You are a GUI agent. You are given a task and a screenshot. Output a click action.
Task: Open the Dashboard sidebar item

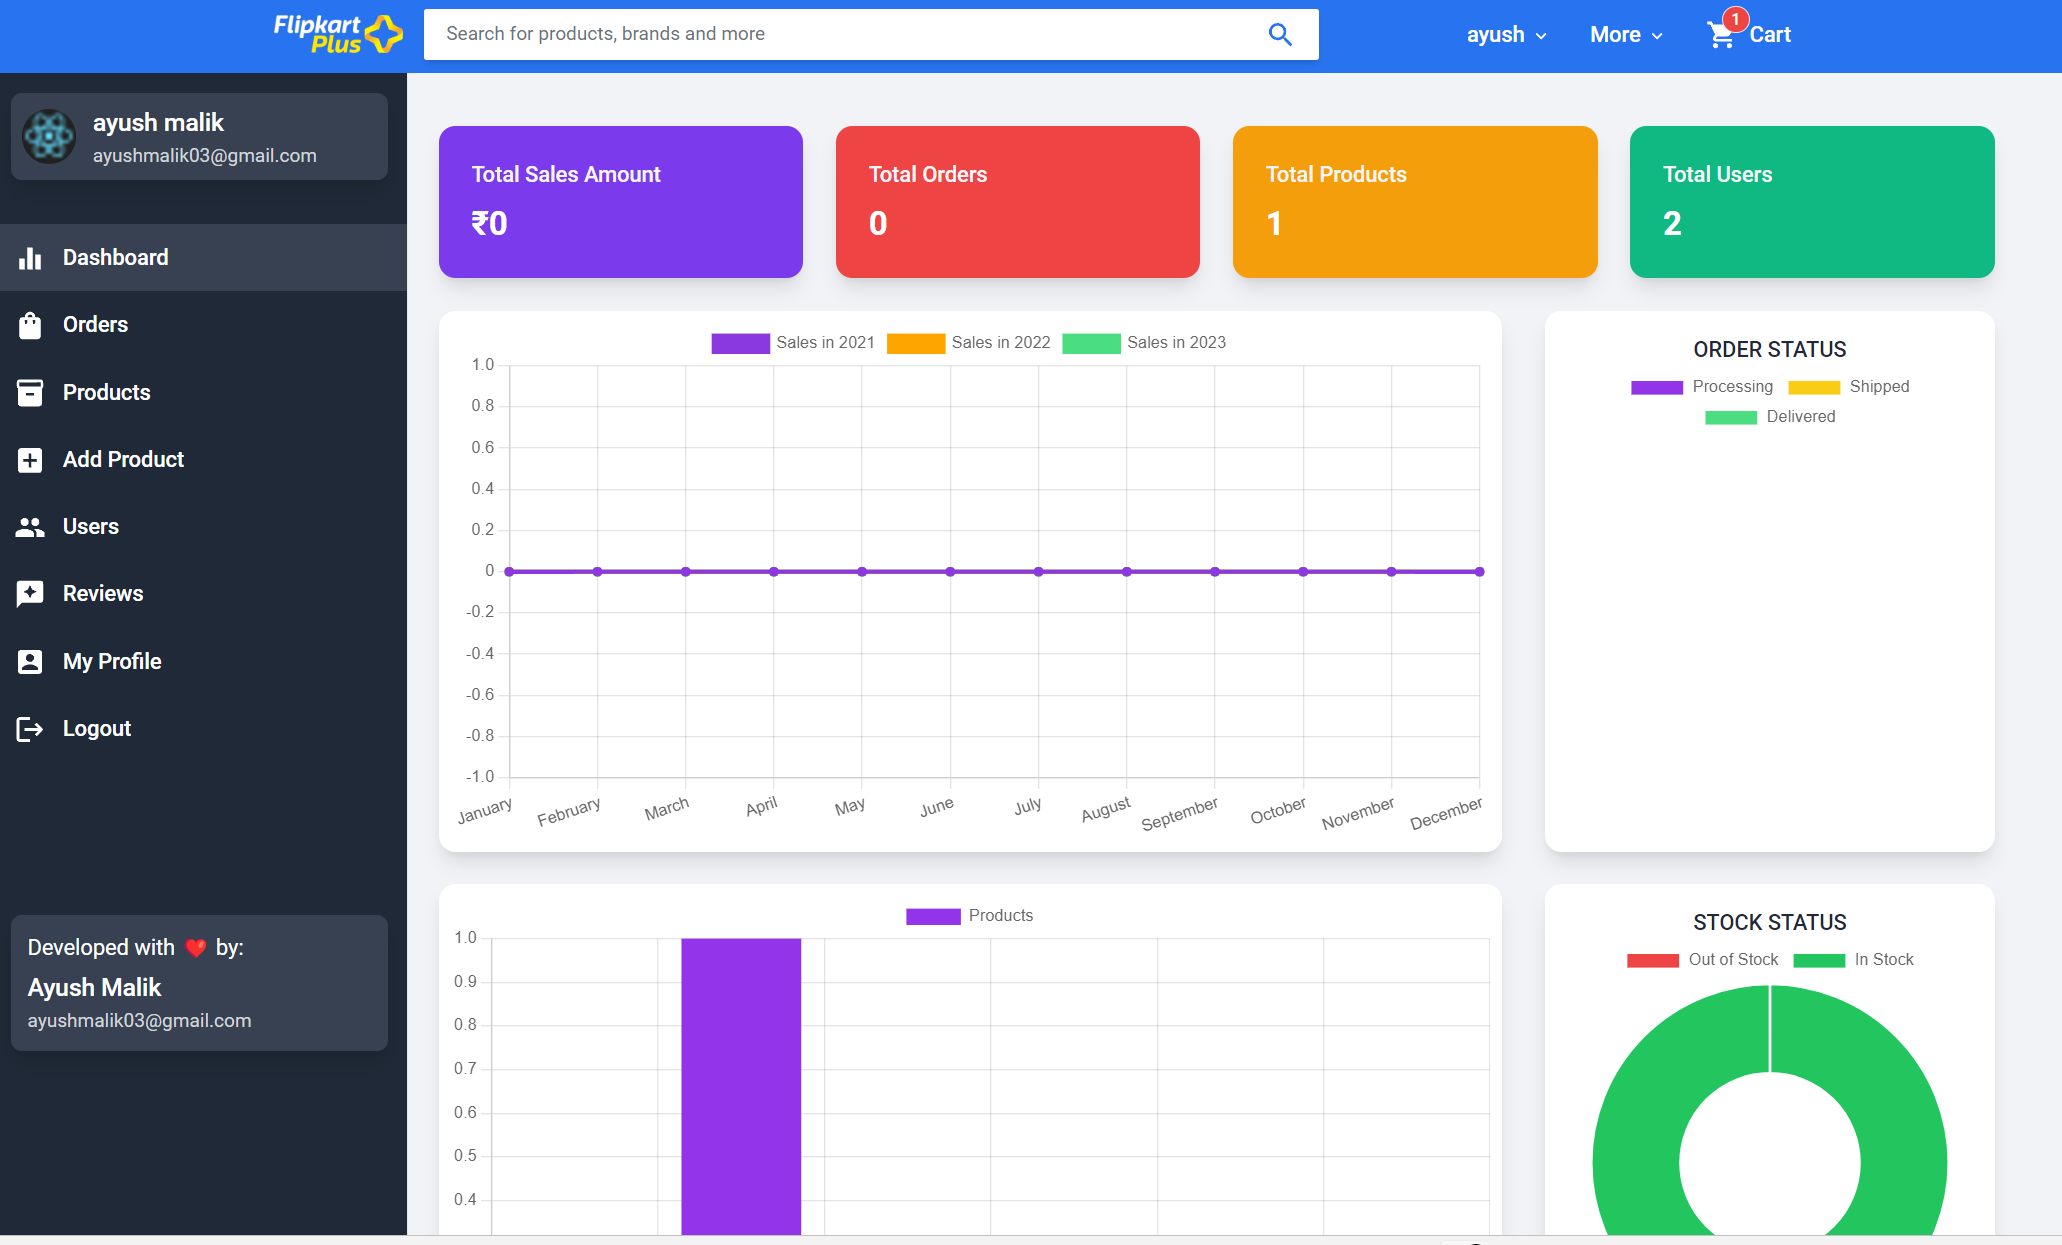[203, 258]
